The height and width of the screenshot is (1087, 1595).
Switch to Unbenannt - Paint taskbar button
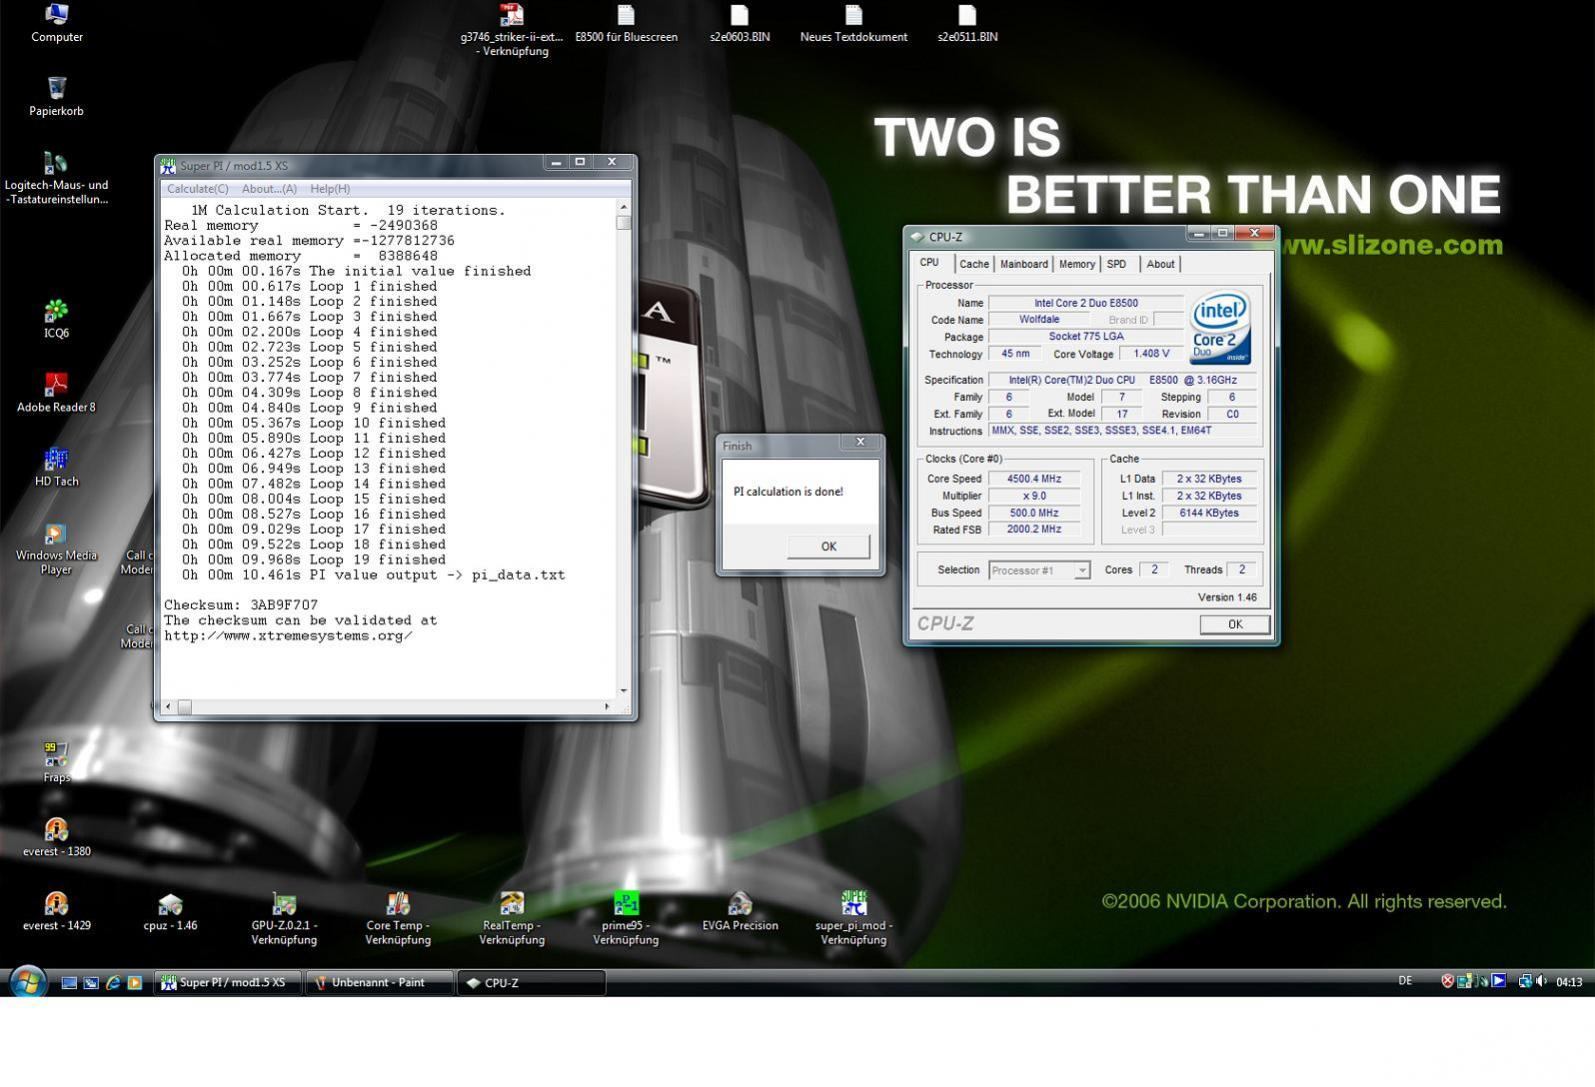click(379, 983)
